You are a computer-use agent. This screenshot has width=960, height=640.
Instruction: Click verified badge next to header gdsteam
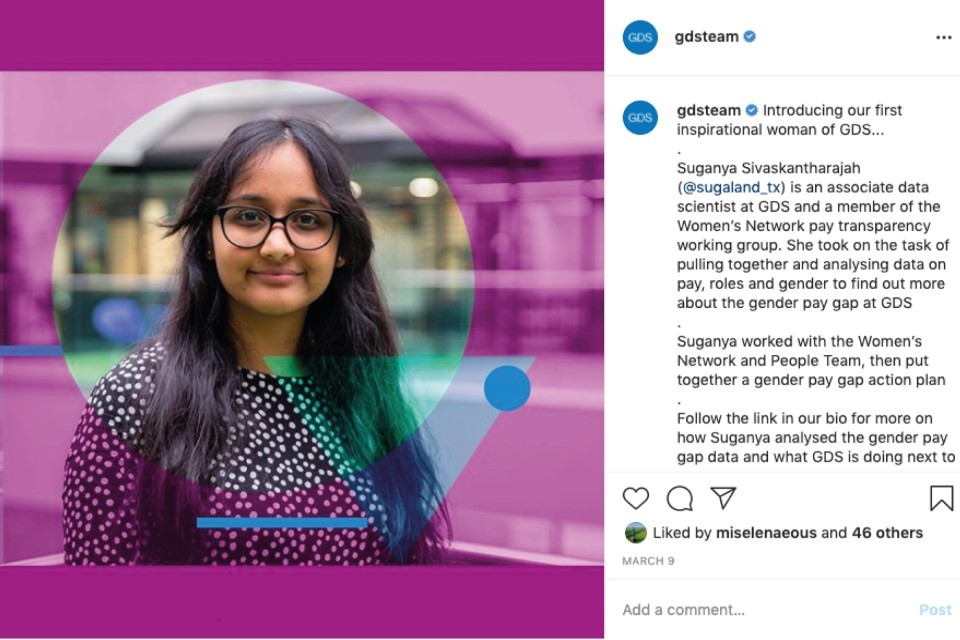point(749,37)
